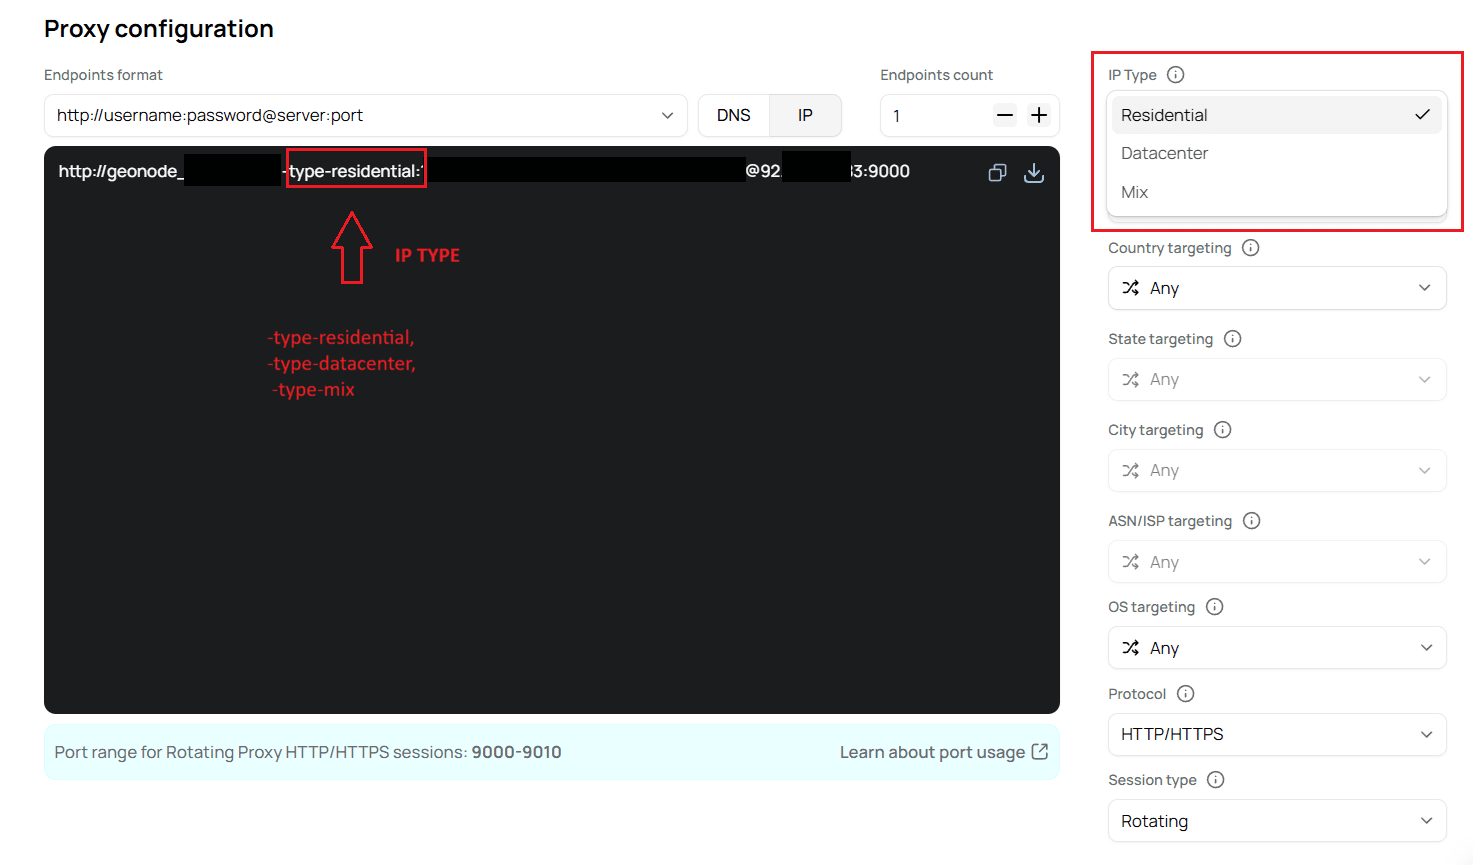Click the generated endpoint URL text
Image resolution: width=1473 pixels, height=865 pixels.
point(484,171)
